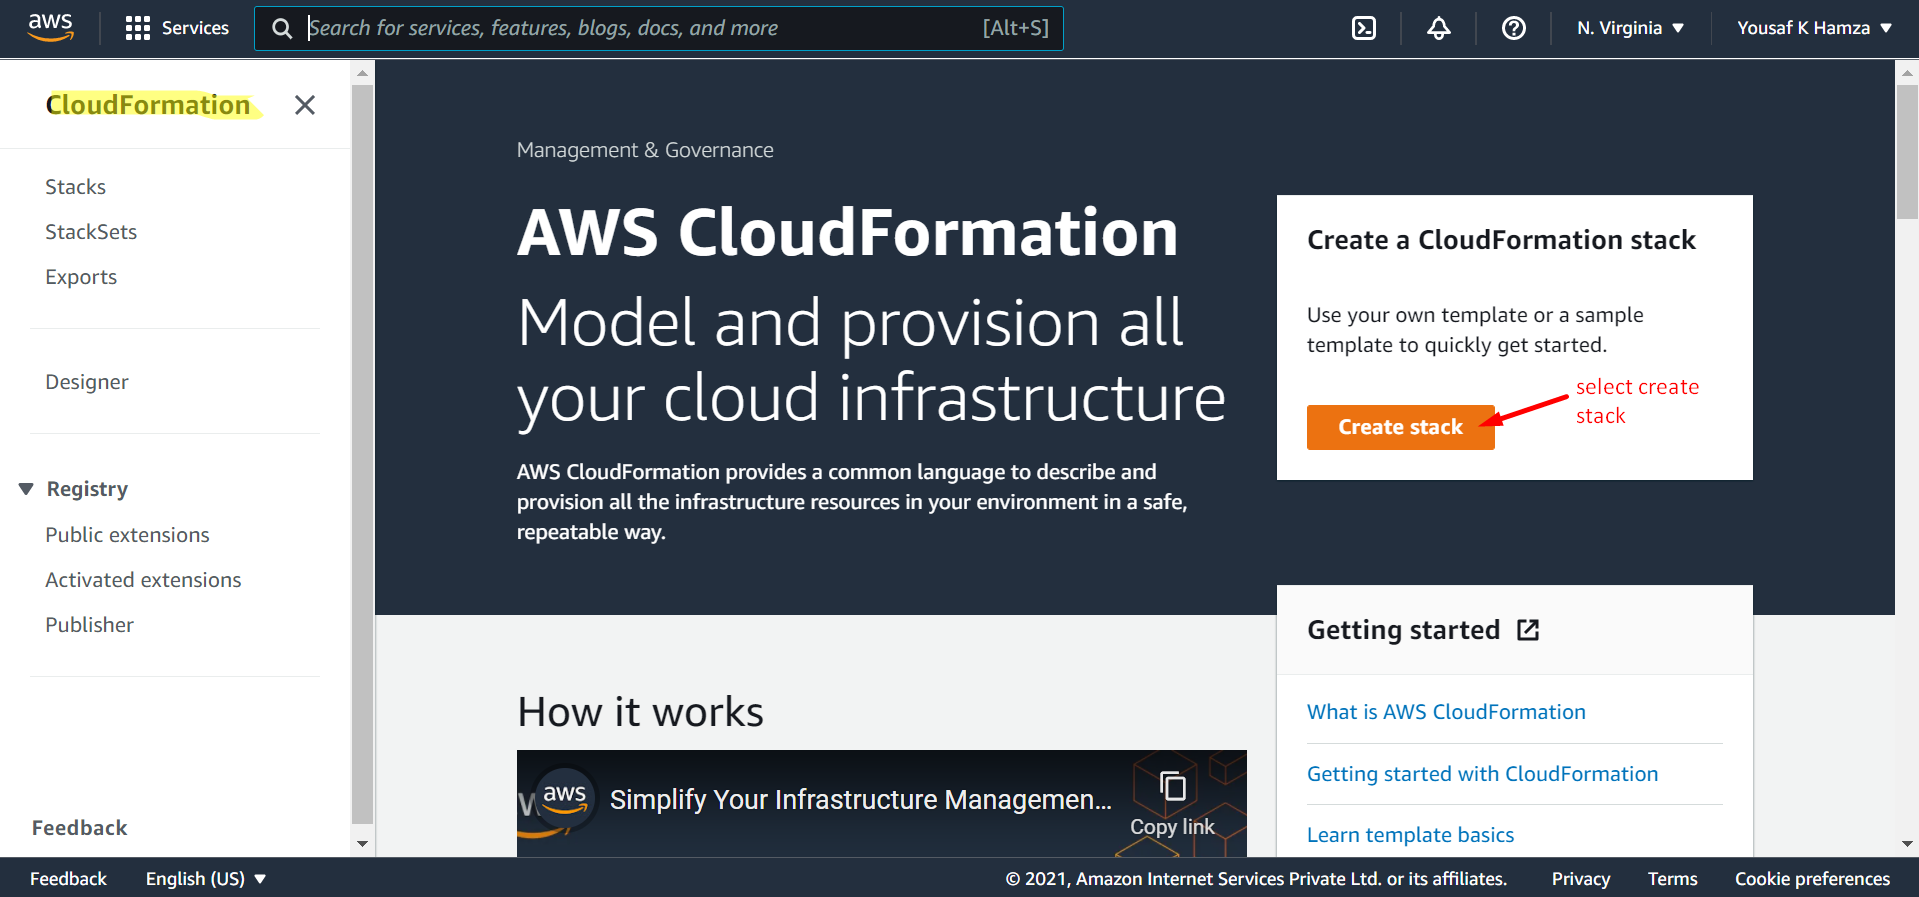Viewport: 1919px width, 897px height.
Task: Open the N. Virginia region dropdown
Action: click(x=1630, y=28)
